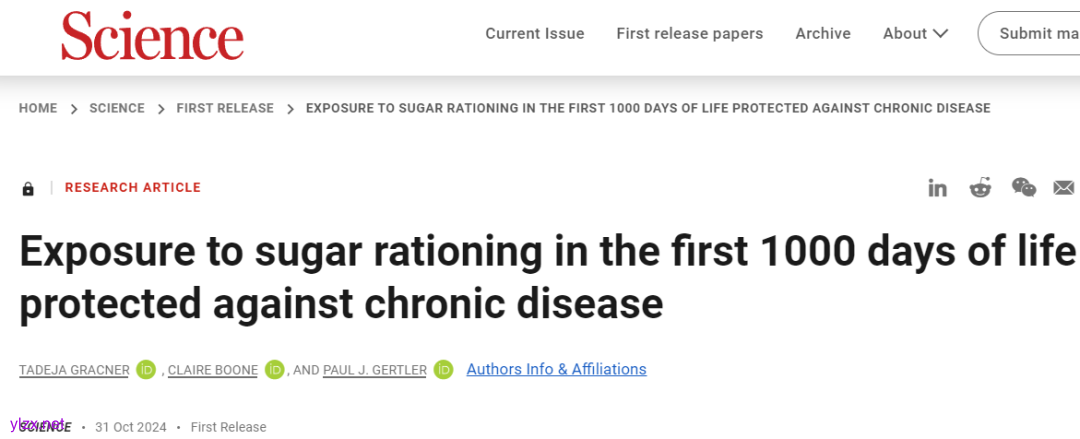Go to First release papers
1080x439 pixels.
[689, 34]
